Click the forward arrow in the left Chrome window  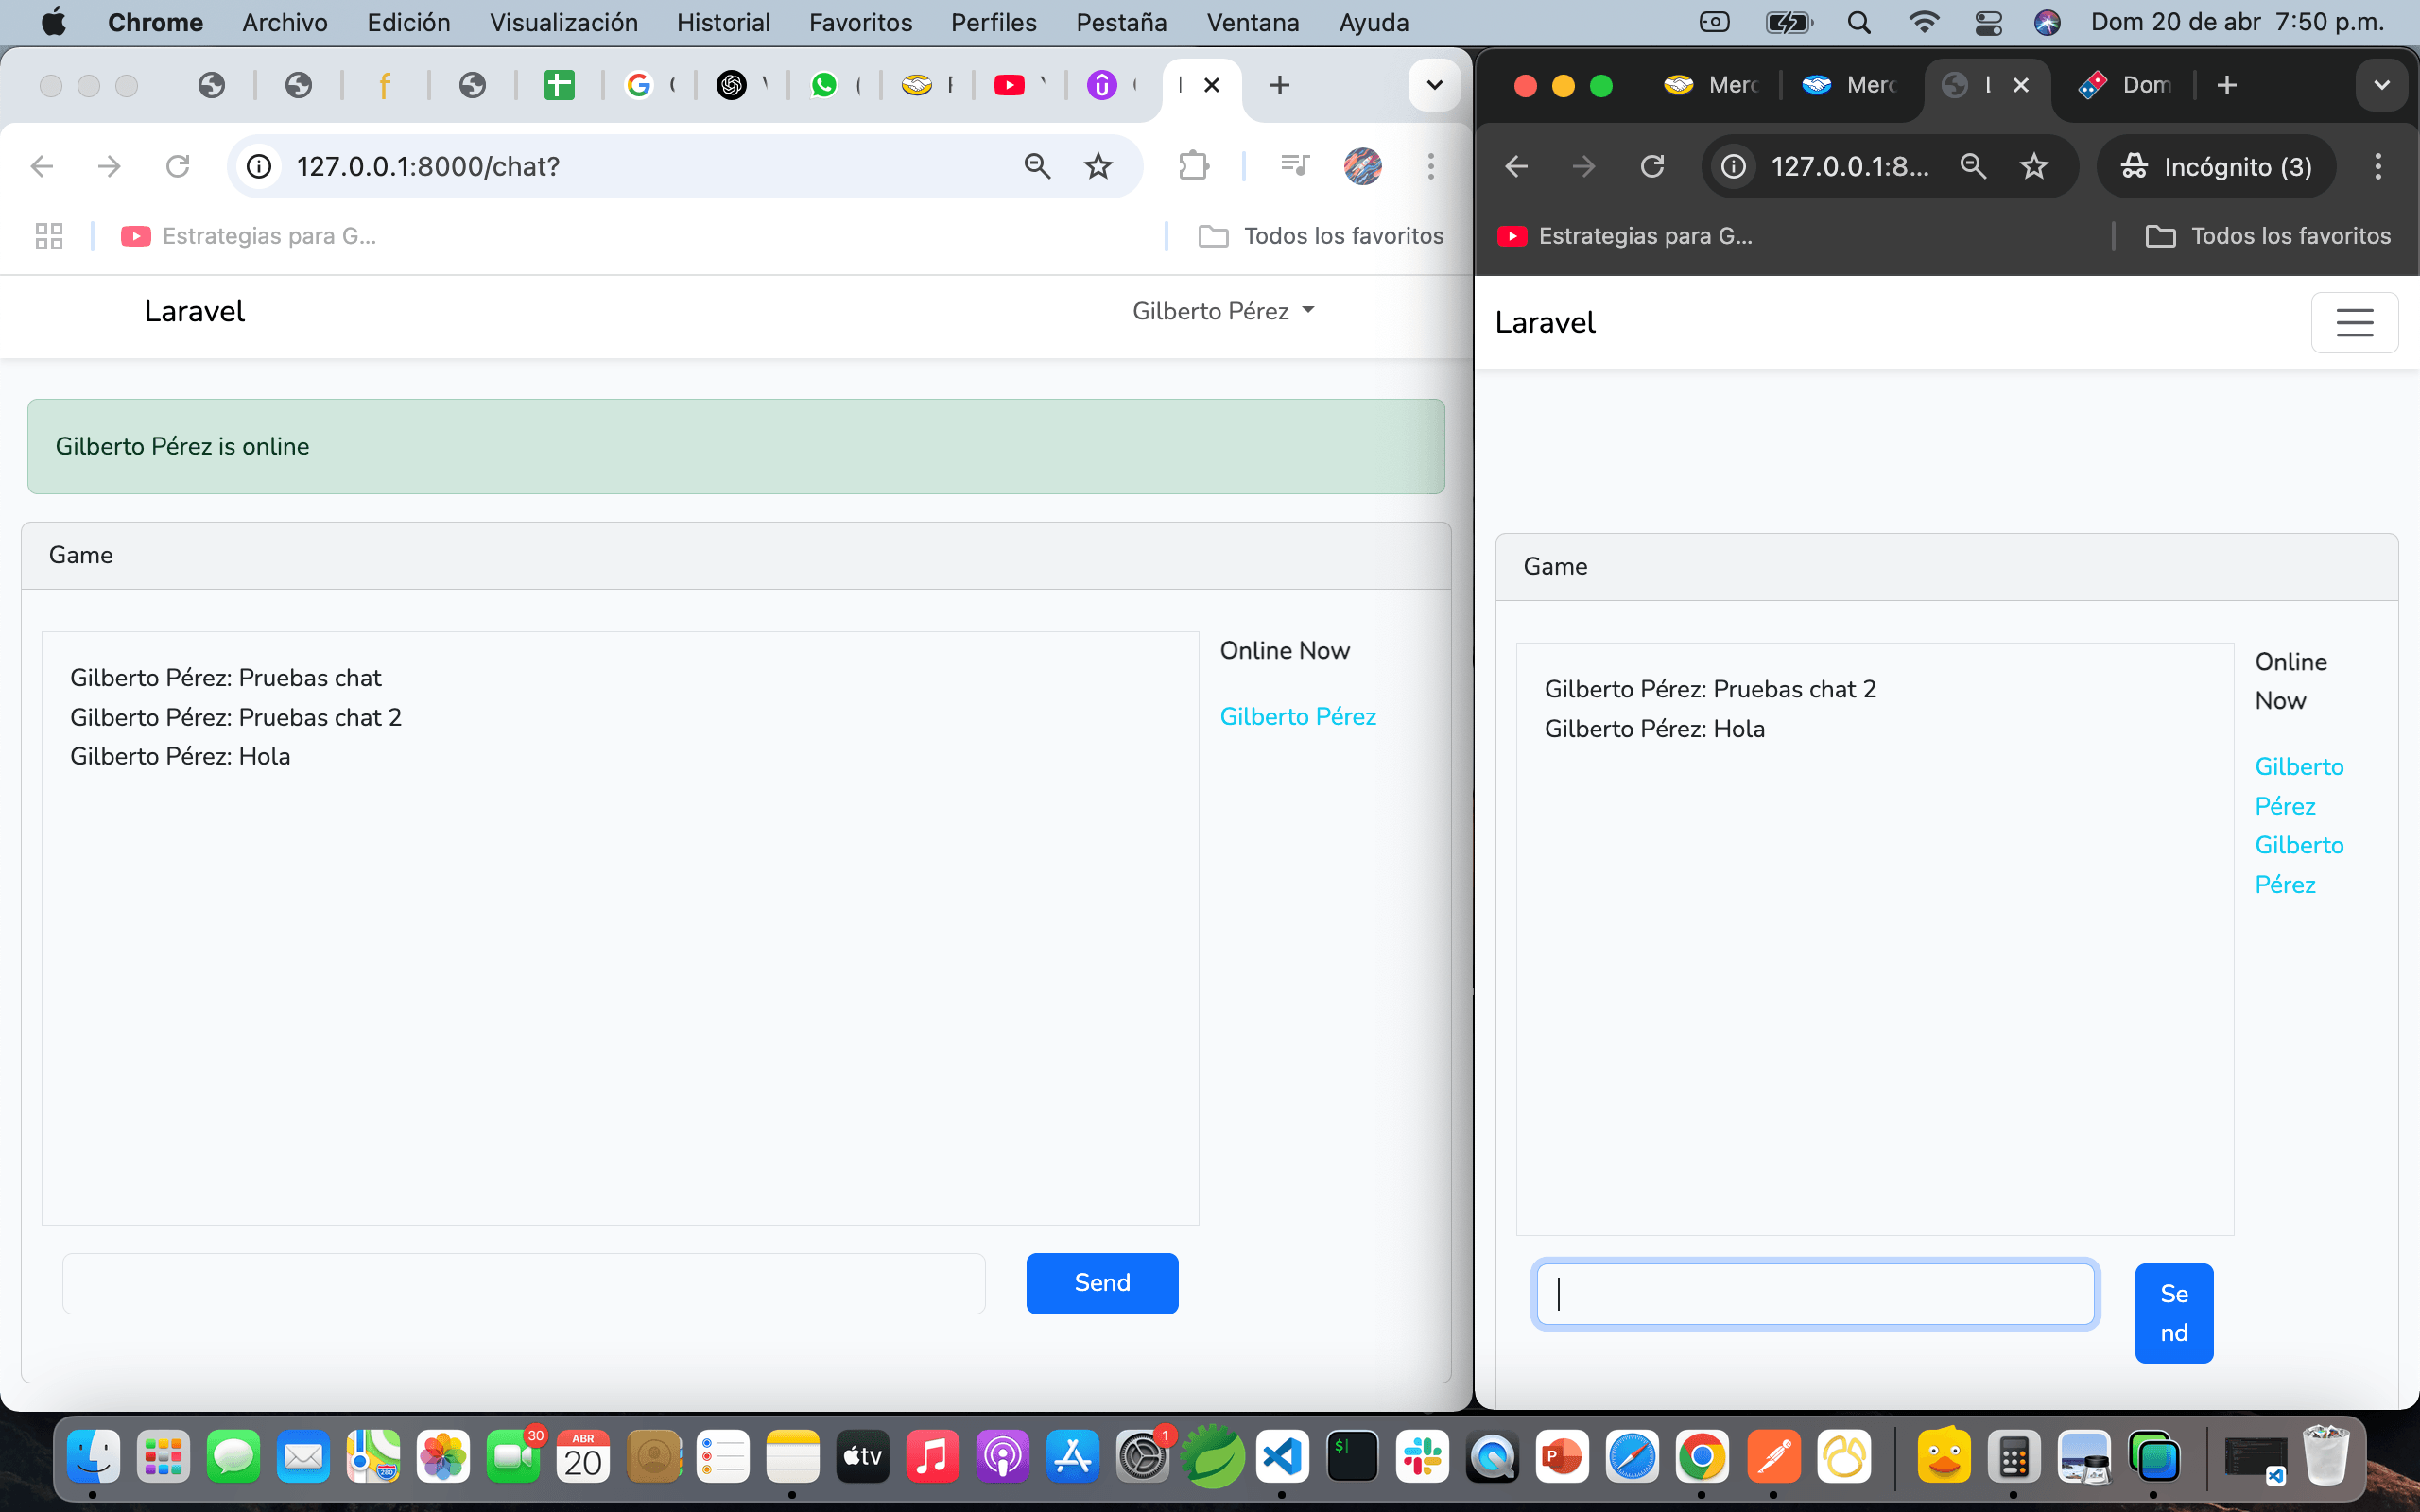tap(110, 166)
